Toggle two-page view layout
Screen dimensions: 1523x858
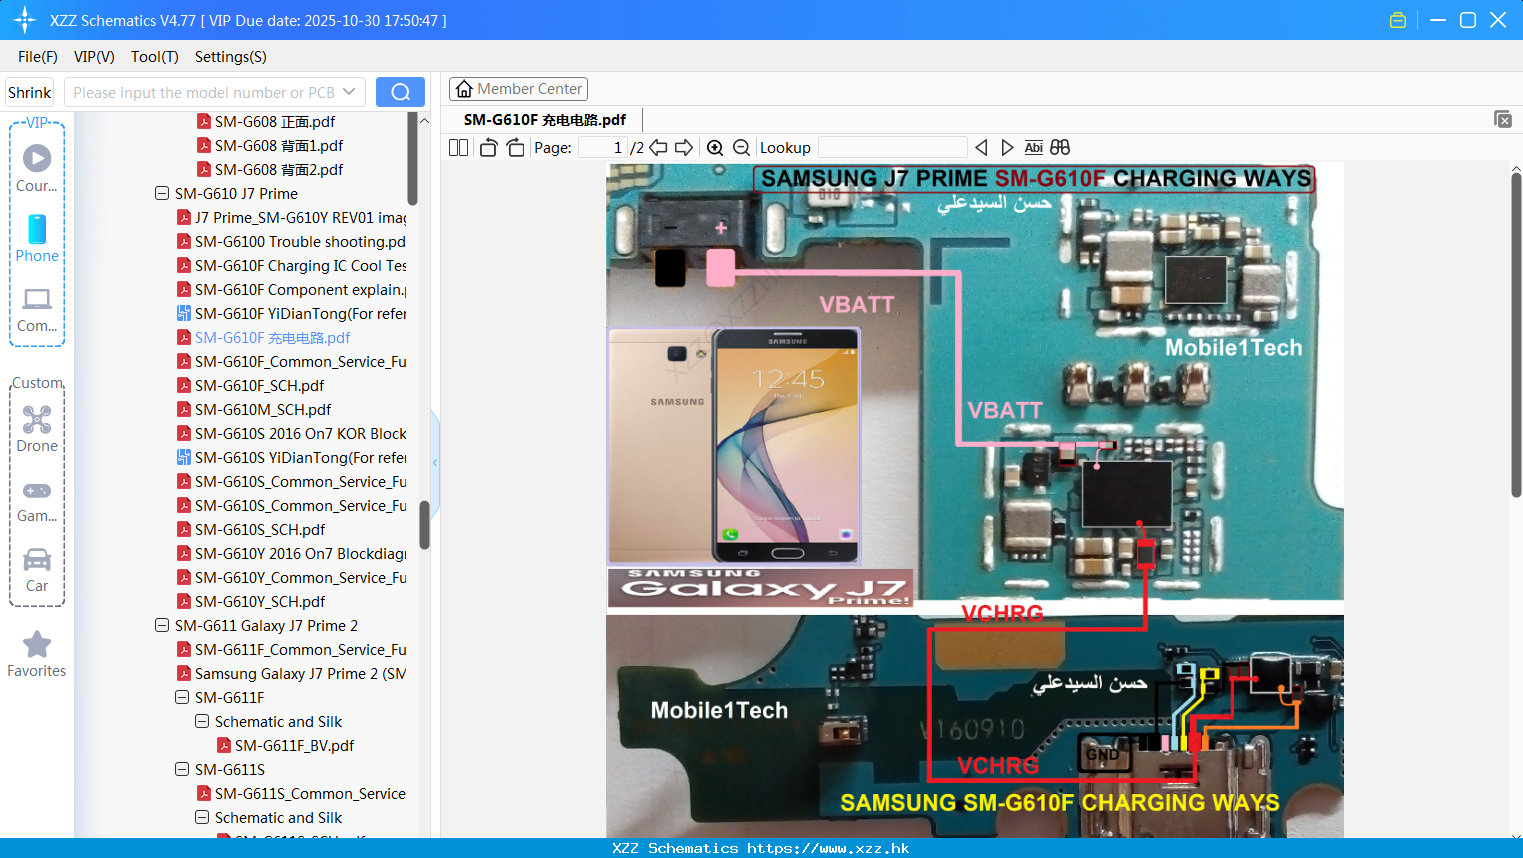click(x=458, y=147)
